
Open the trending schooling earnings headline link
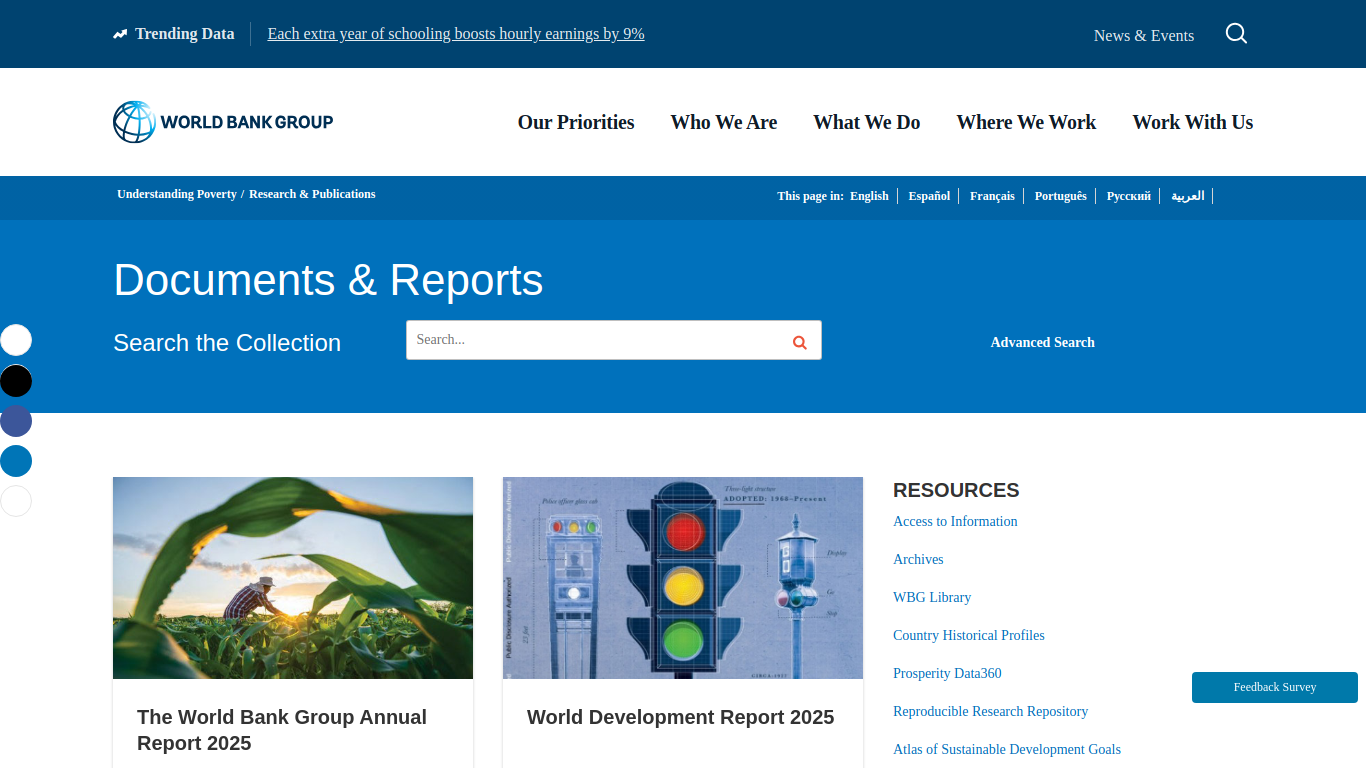[x=456, y=34]
